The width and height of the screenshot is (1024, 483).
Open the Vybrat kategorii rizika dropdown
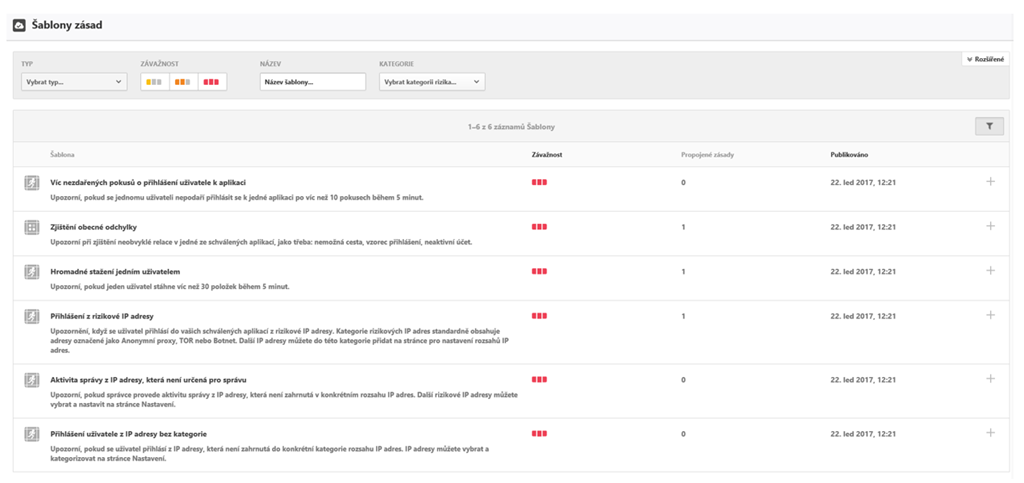432,82
